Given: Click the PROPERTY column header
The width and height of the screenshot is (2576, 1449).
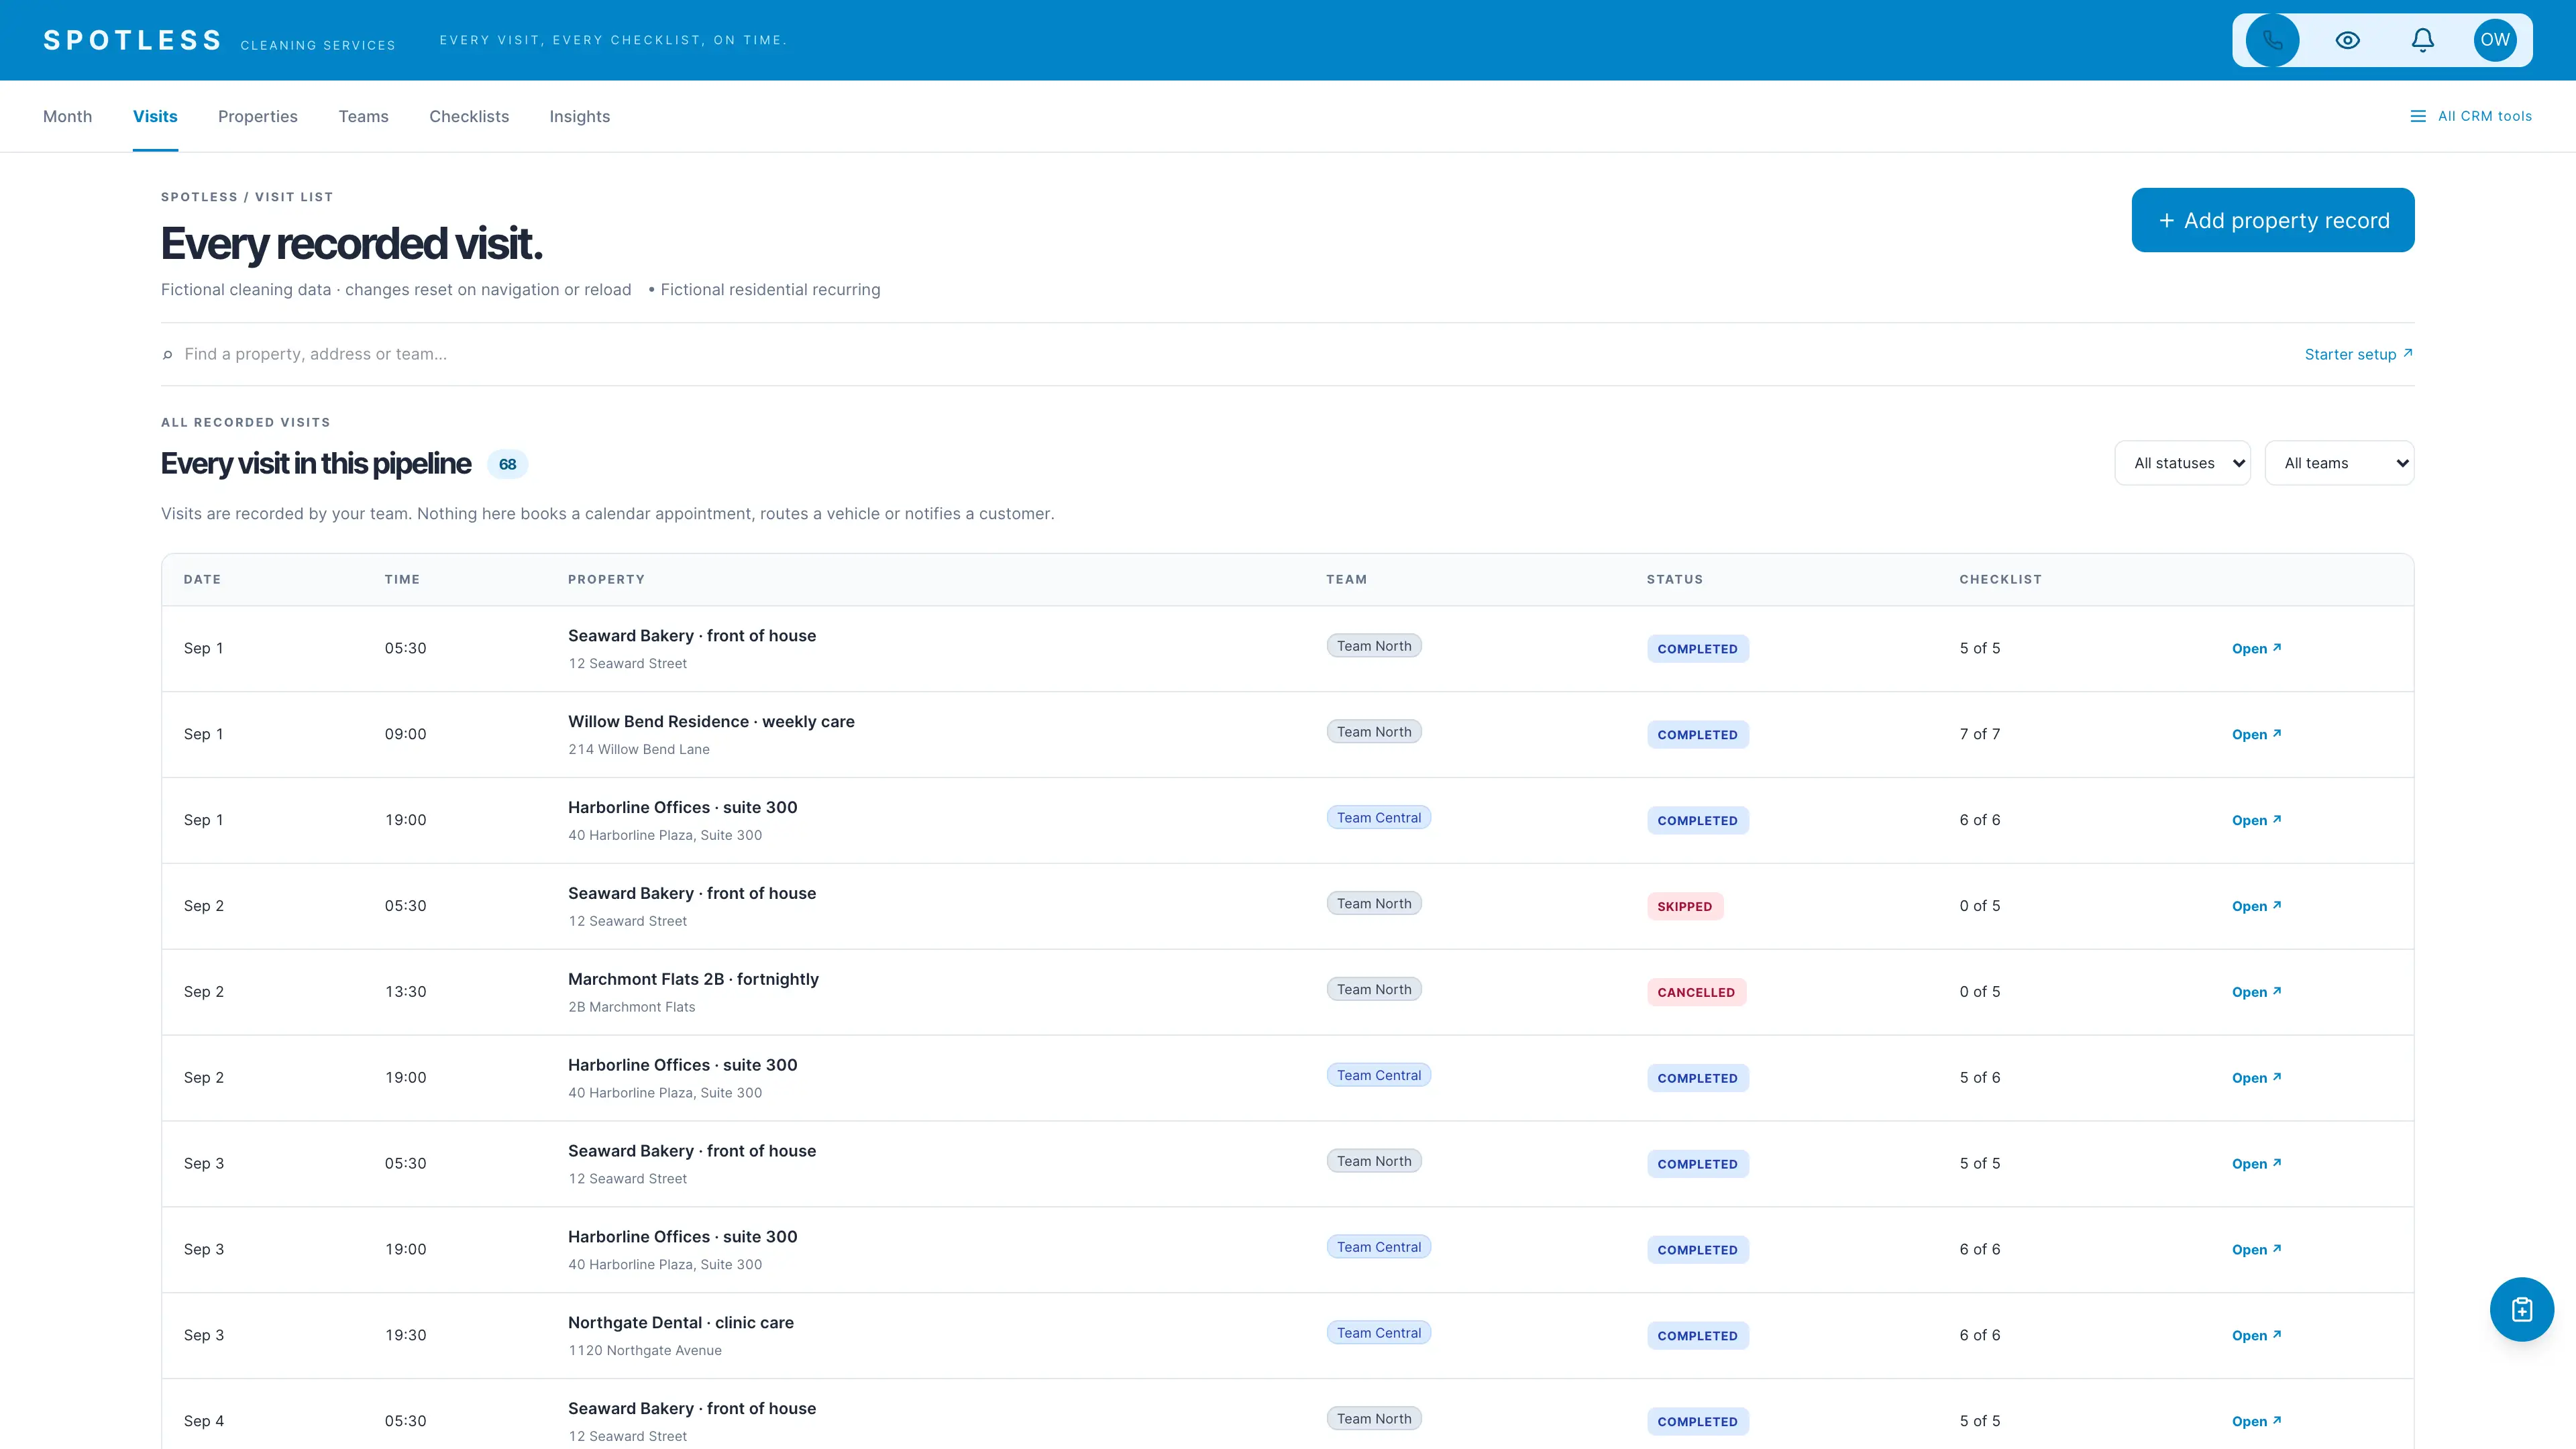Looking at the screenshot, I should point(606,579).
